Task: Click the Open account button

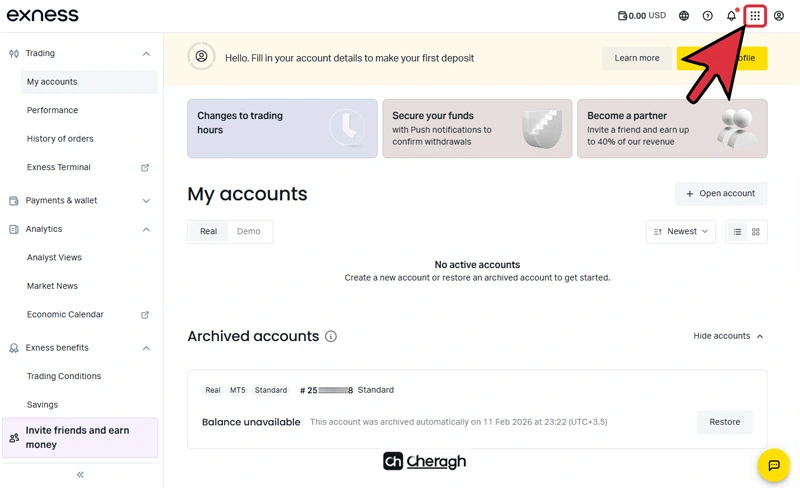Action: (721, 193)
